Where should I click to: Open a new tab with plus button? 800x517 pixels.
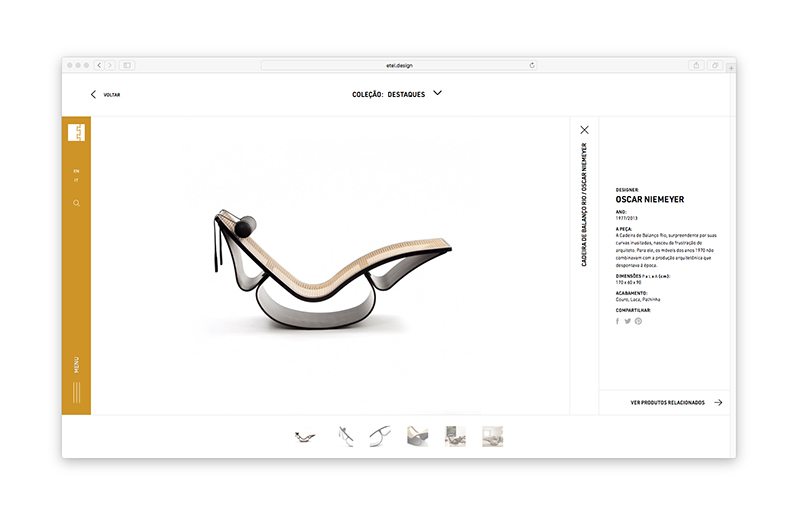[731, 68]
